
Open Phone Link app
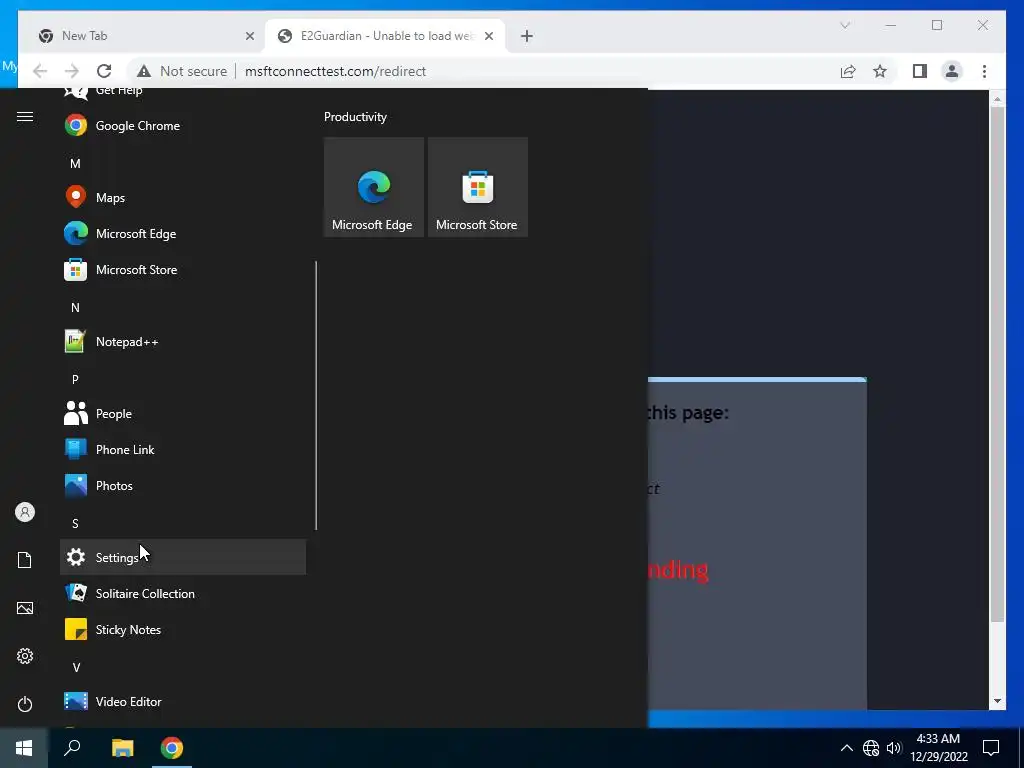[x=183, y=449]
